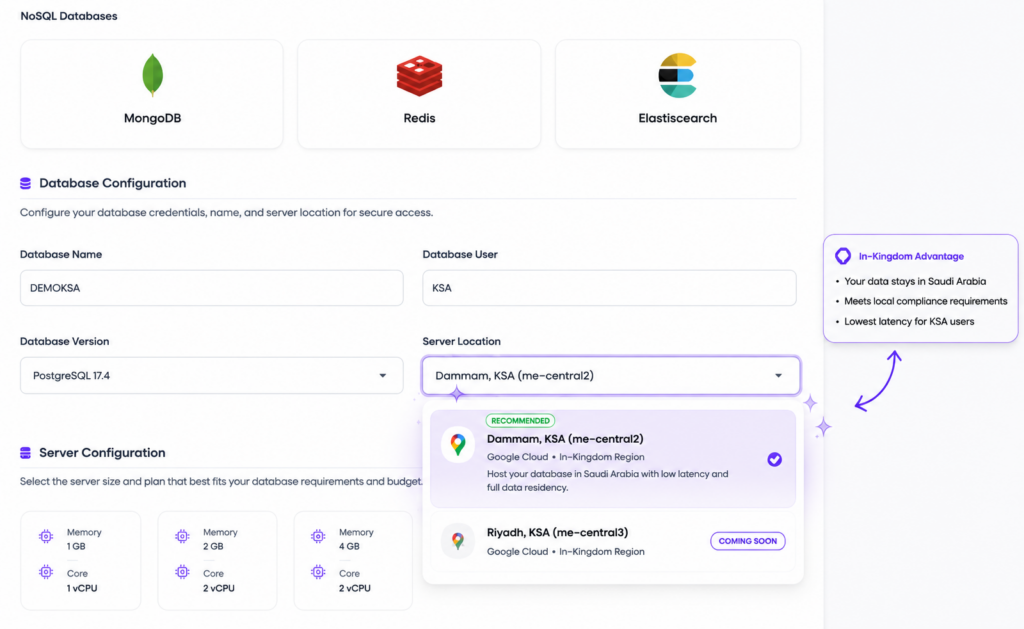Screen dimensions: 1024x629
Task: Click the Database User field containing KSA
Action: [x=609, y=288]
